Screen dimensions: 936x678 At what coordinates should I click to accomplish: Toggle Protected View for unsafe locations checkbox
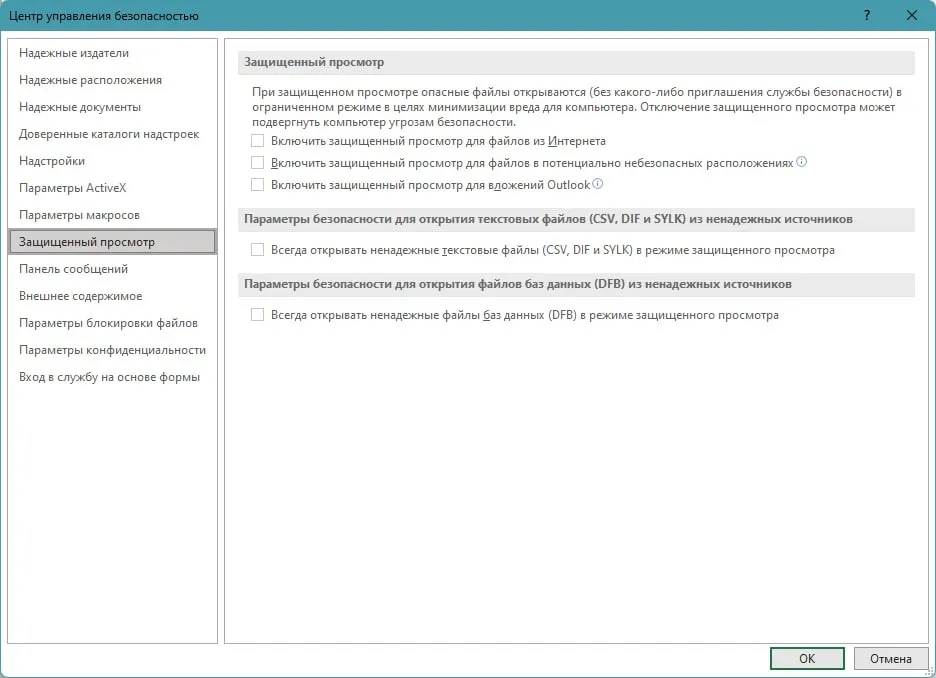[x=258, y=163]
